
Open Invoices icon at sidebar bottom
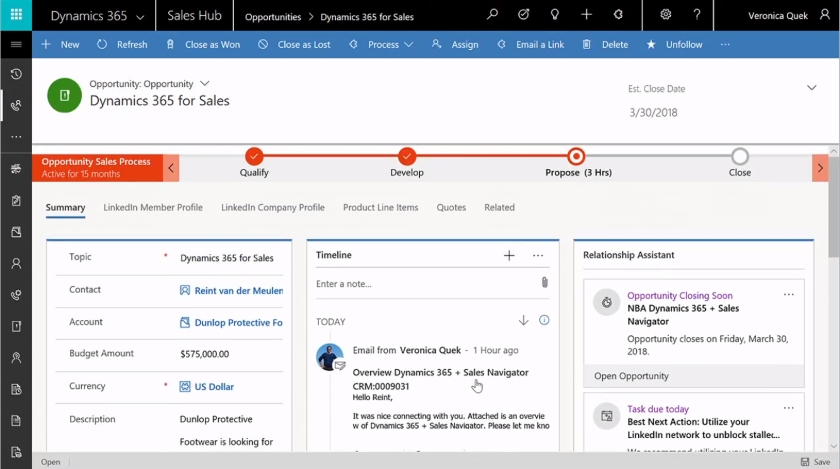point(16,452)
